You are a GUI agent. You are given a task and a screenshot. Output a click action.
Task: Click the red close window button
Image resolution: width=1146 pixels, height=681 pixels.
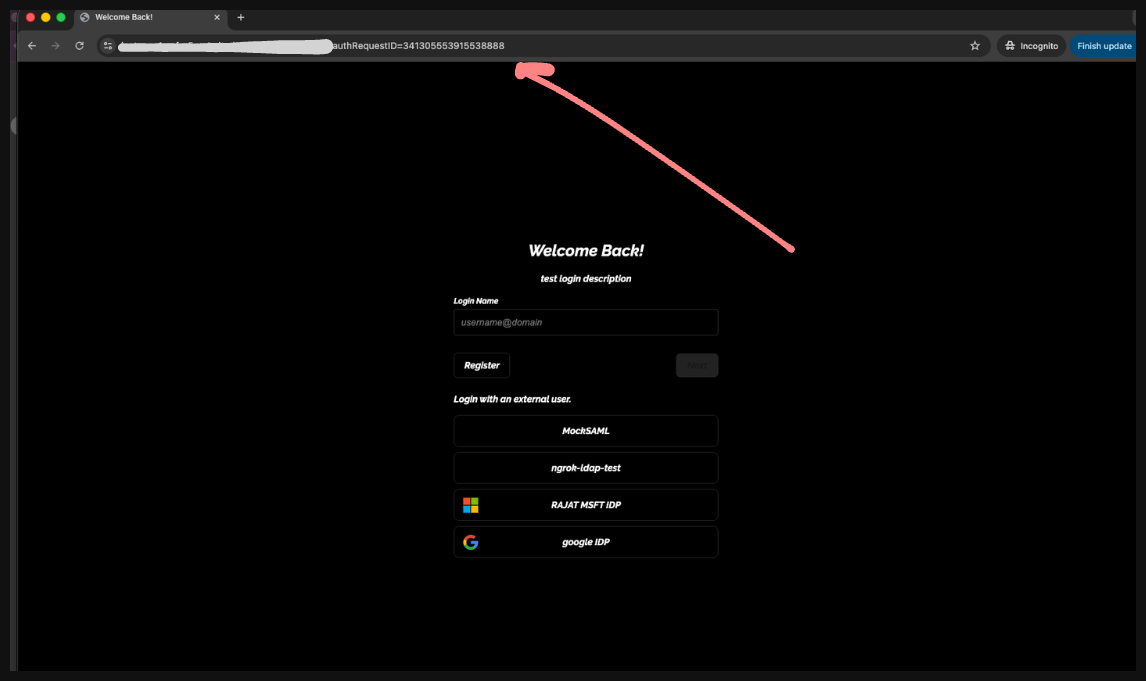31,17
